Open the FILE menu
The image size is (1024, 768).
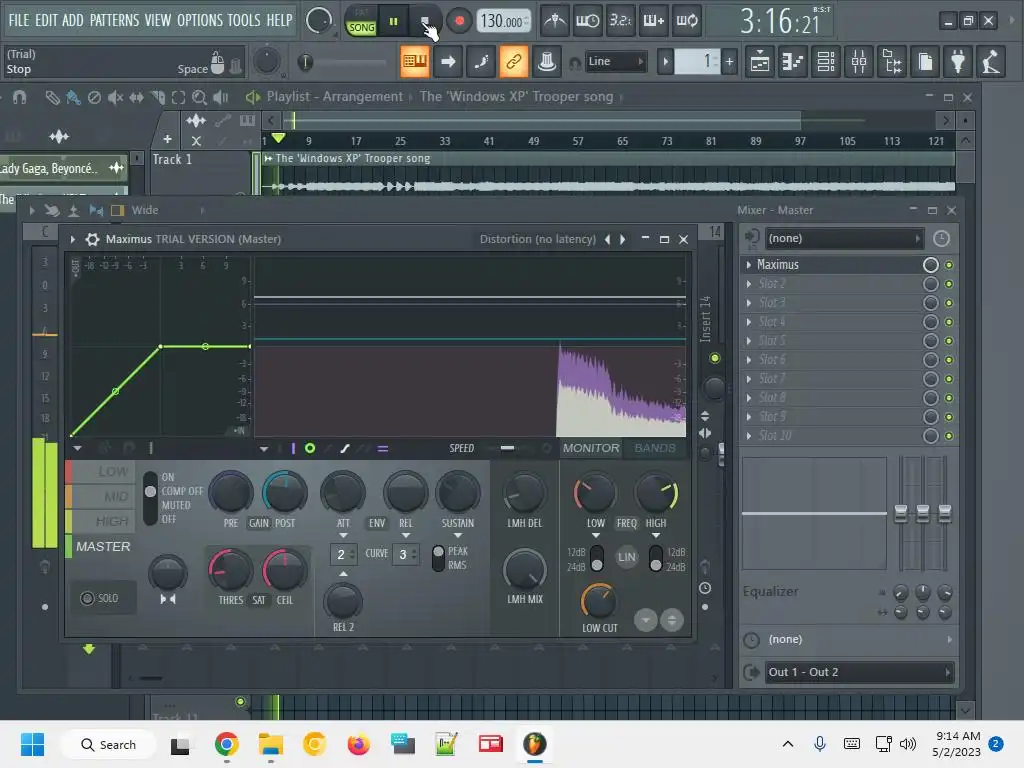point(18,20)
